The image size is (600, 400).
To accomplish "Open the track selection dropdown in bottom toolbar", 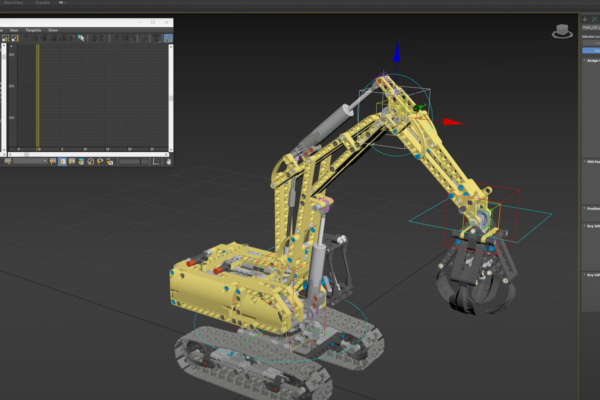I will coord(30,162).
